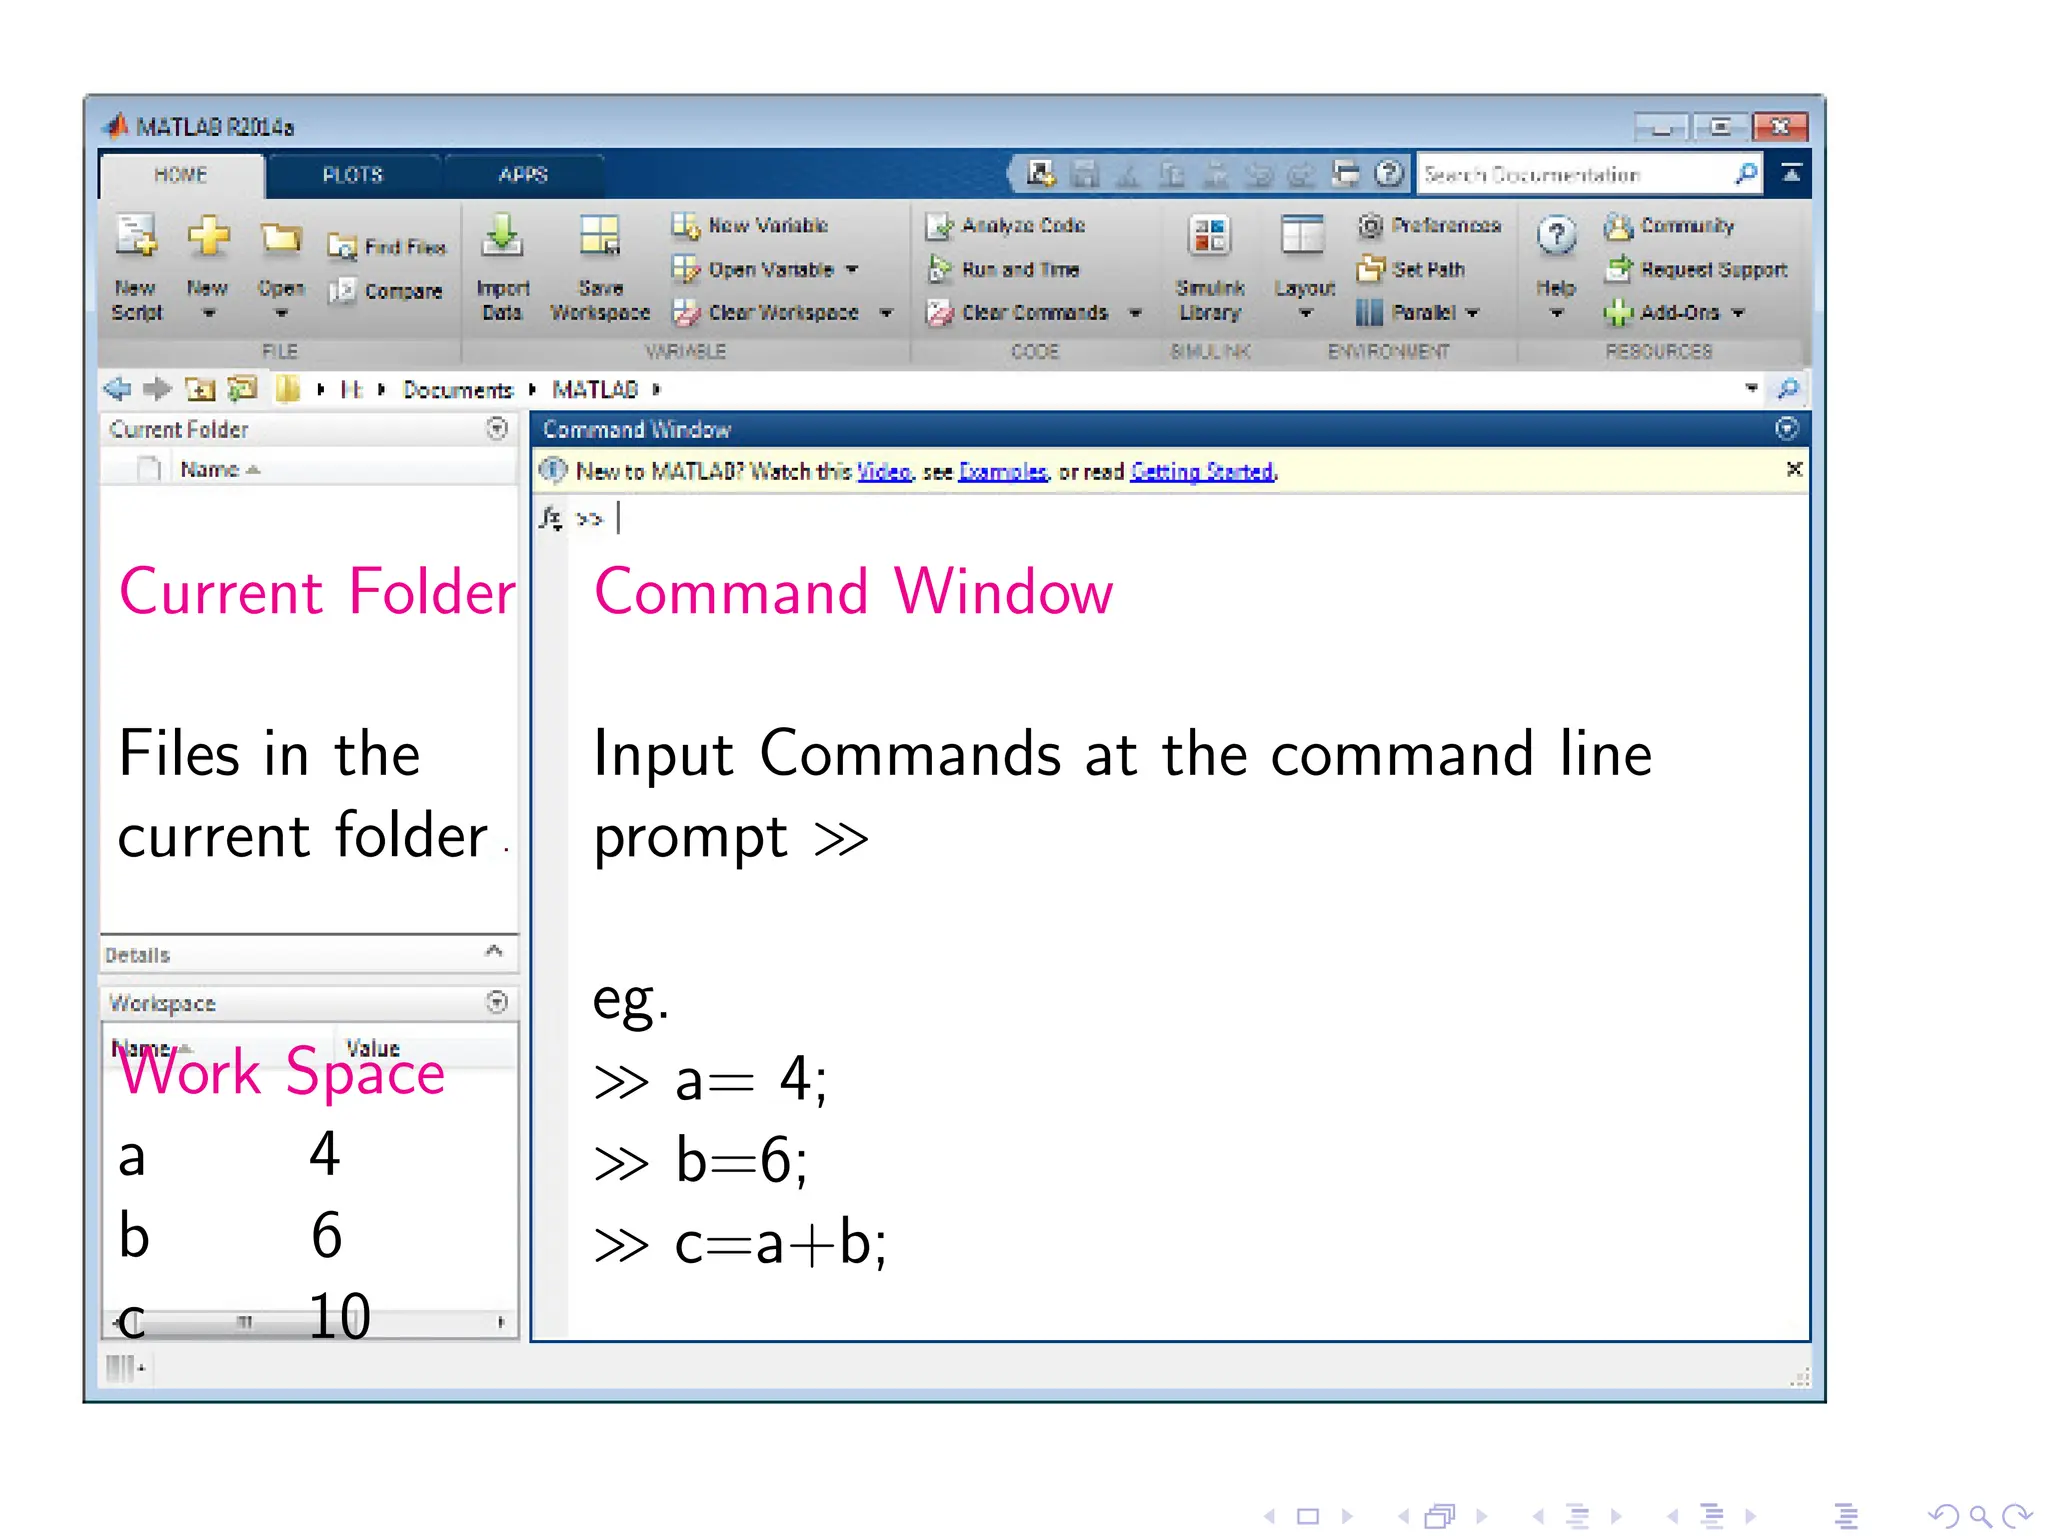
Task: Open Workspace panel actions menu
Action: 497,1002
